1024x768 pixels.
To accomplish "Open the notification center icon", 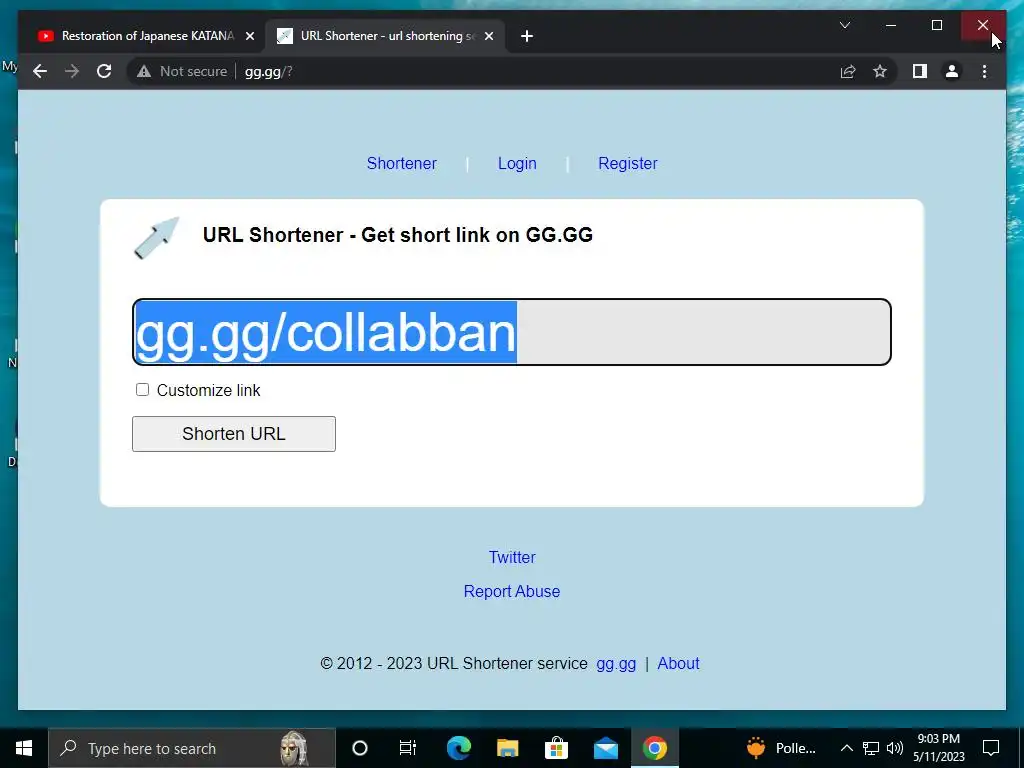I will click(991, 748).
